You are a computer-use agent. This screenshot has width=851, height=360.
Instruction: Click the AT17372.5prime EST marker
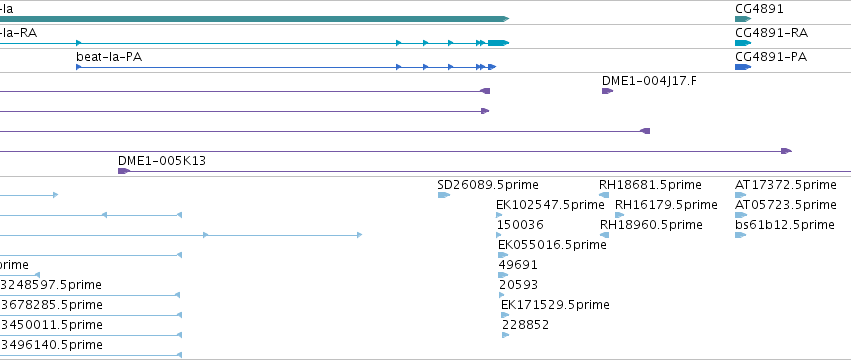[741, 195]
